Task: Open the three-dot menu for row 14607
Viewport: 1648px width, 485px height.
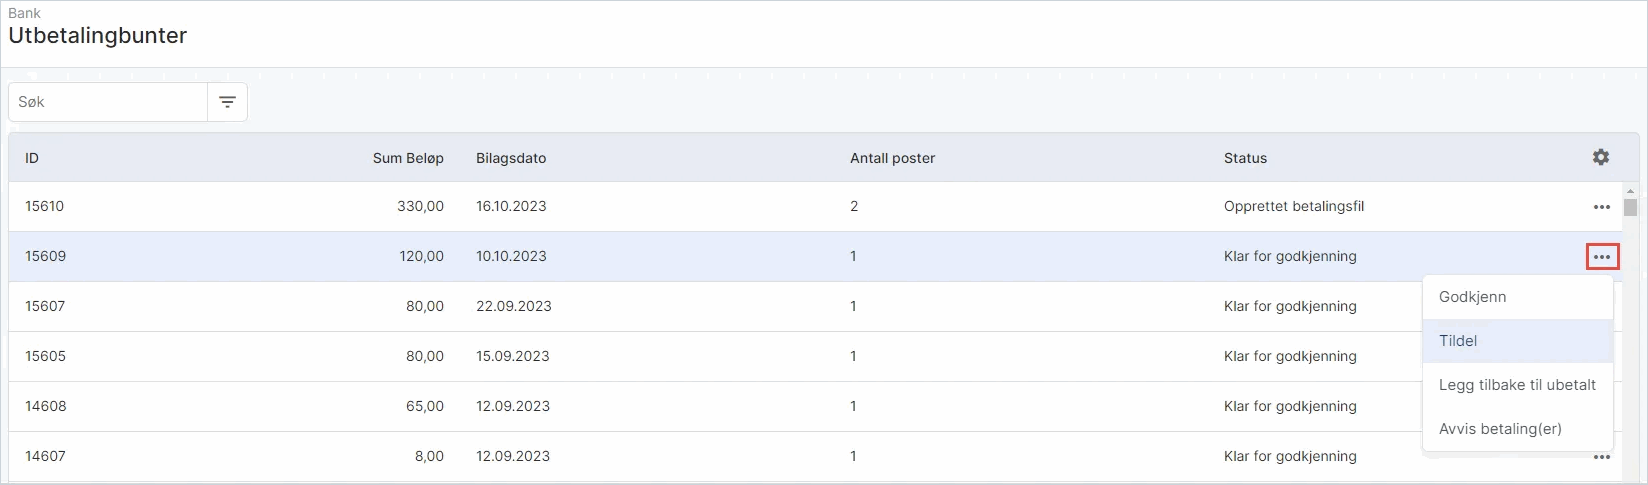Action: tap(1602, 457)
